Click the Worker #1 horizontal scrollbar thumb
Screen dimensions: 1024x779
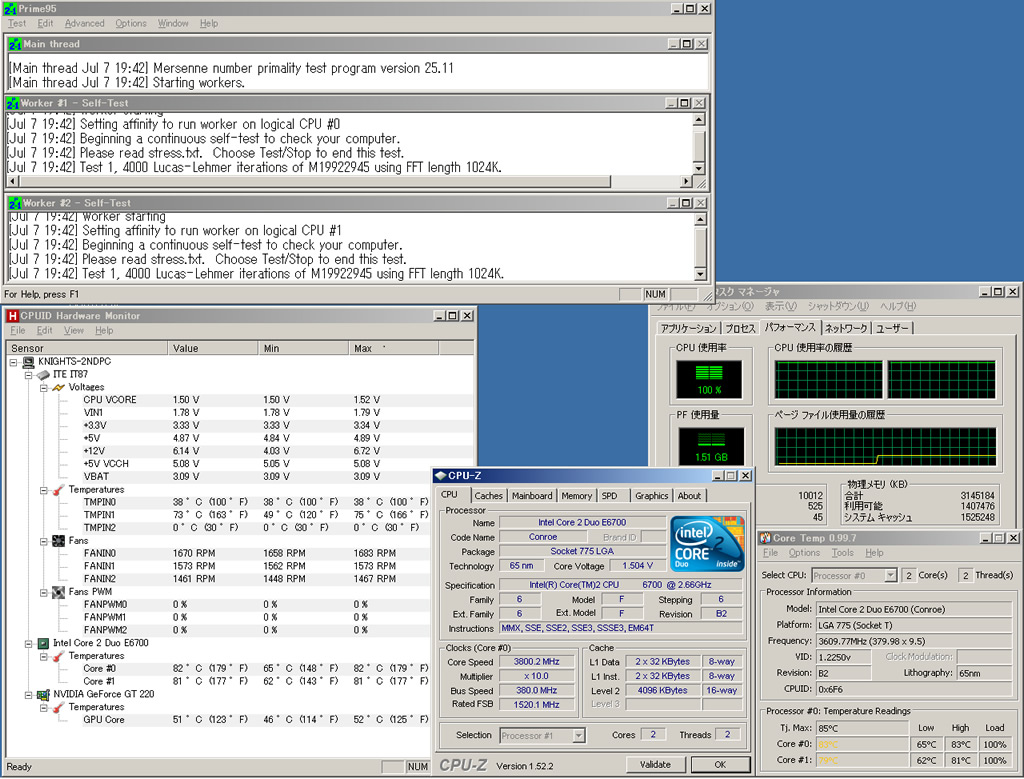314,182
